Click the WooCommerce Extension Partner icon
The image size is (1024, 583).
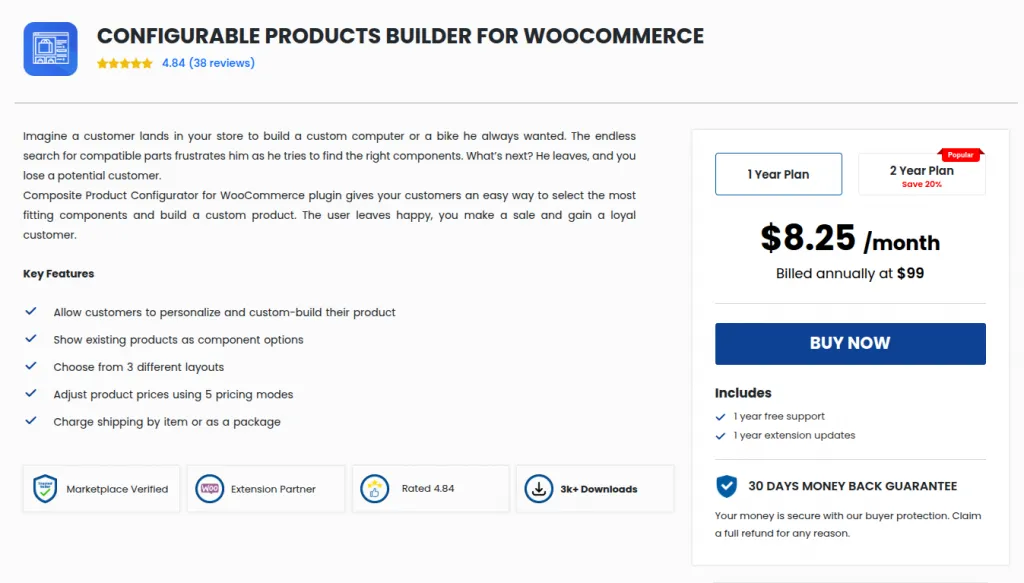210,489
